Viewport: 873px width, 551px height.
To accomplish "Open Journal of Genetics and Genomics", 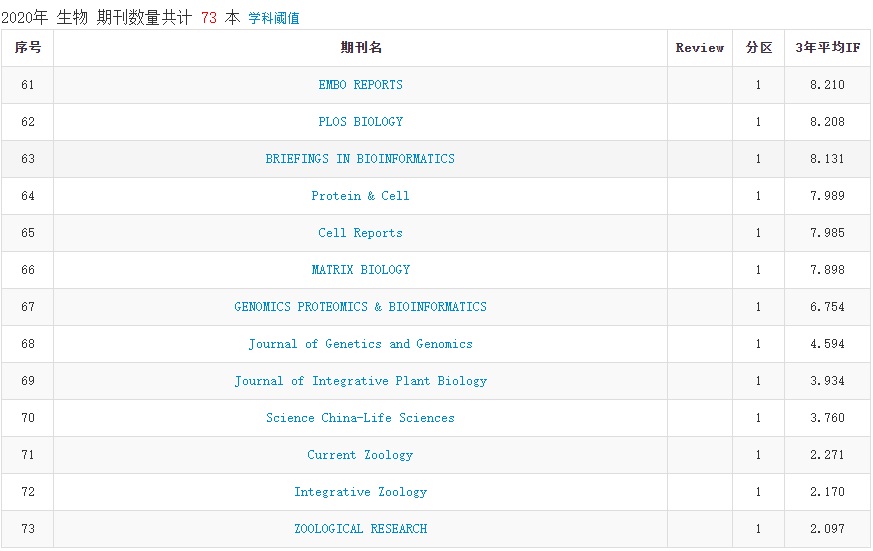I will pyautogui.click(x=360, y=344).
